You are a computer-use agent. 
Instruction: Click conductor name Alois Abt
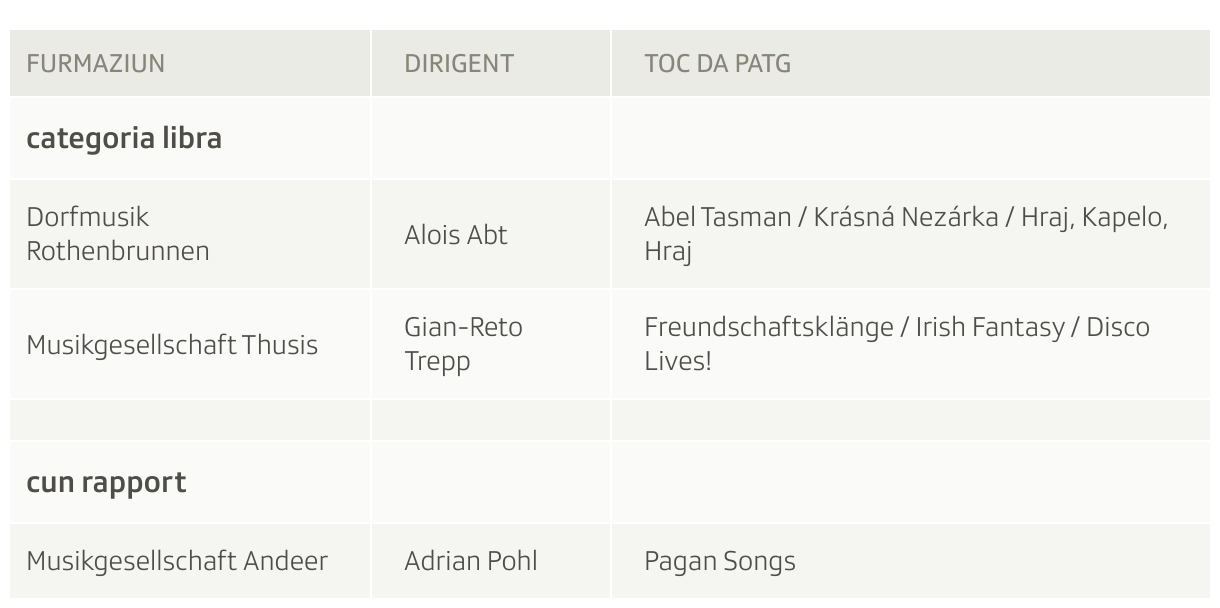456,235
